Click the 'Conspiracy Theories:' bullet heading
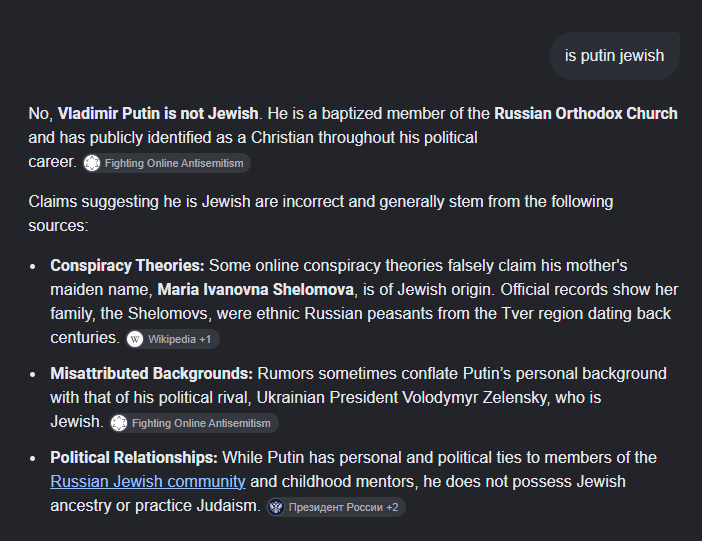This screenshot has width=702, height=541. (127, 266)
